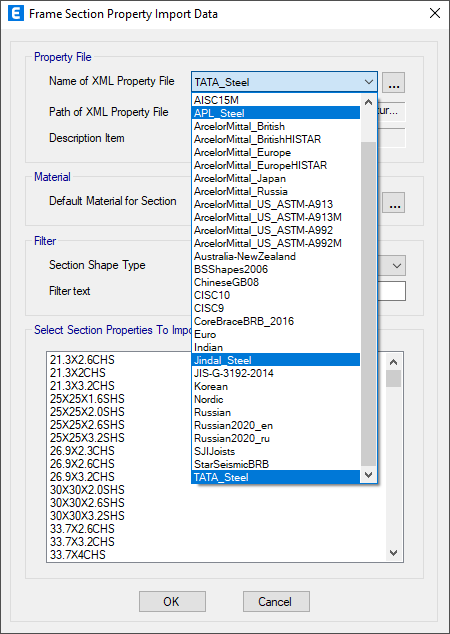The image size is (450, 634).
Task: Choose ArcelorMittal_US_ASTM-A913M file
Action: tap(276, 217)
